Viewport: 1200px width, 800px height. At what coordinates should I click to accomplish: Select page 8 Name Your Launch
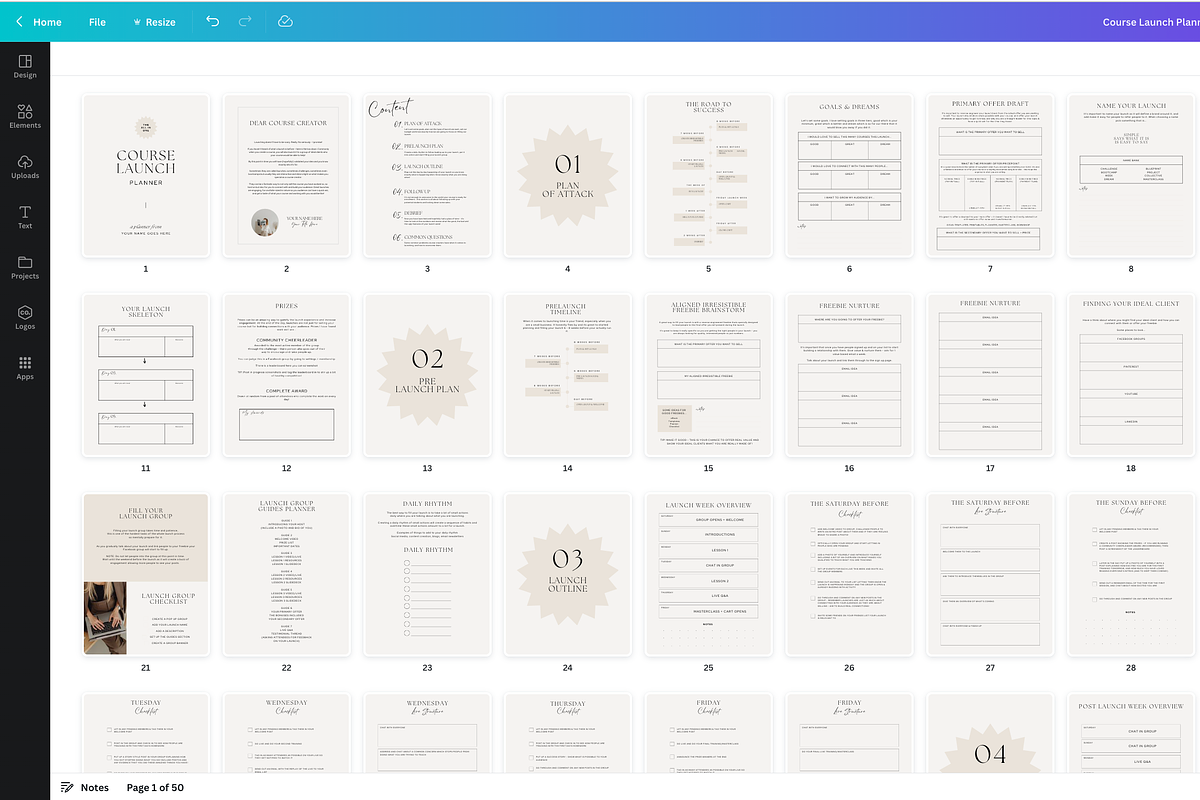click(1131, 175)
